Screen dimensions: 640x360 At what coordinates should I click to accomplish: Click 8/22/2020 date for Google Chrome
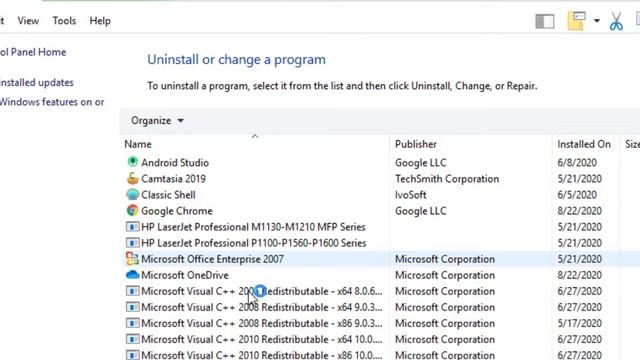(580, 211)
